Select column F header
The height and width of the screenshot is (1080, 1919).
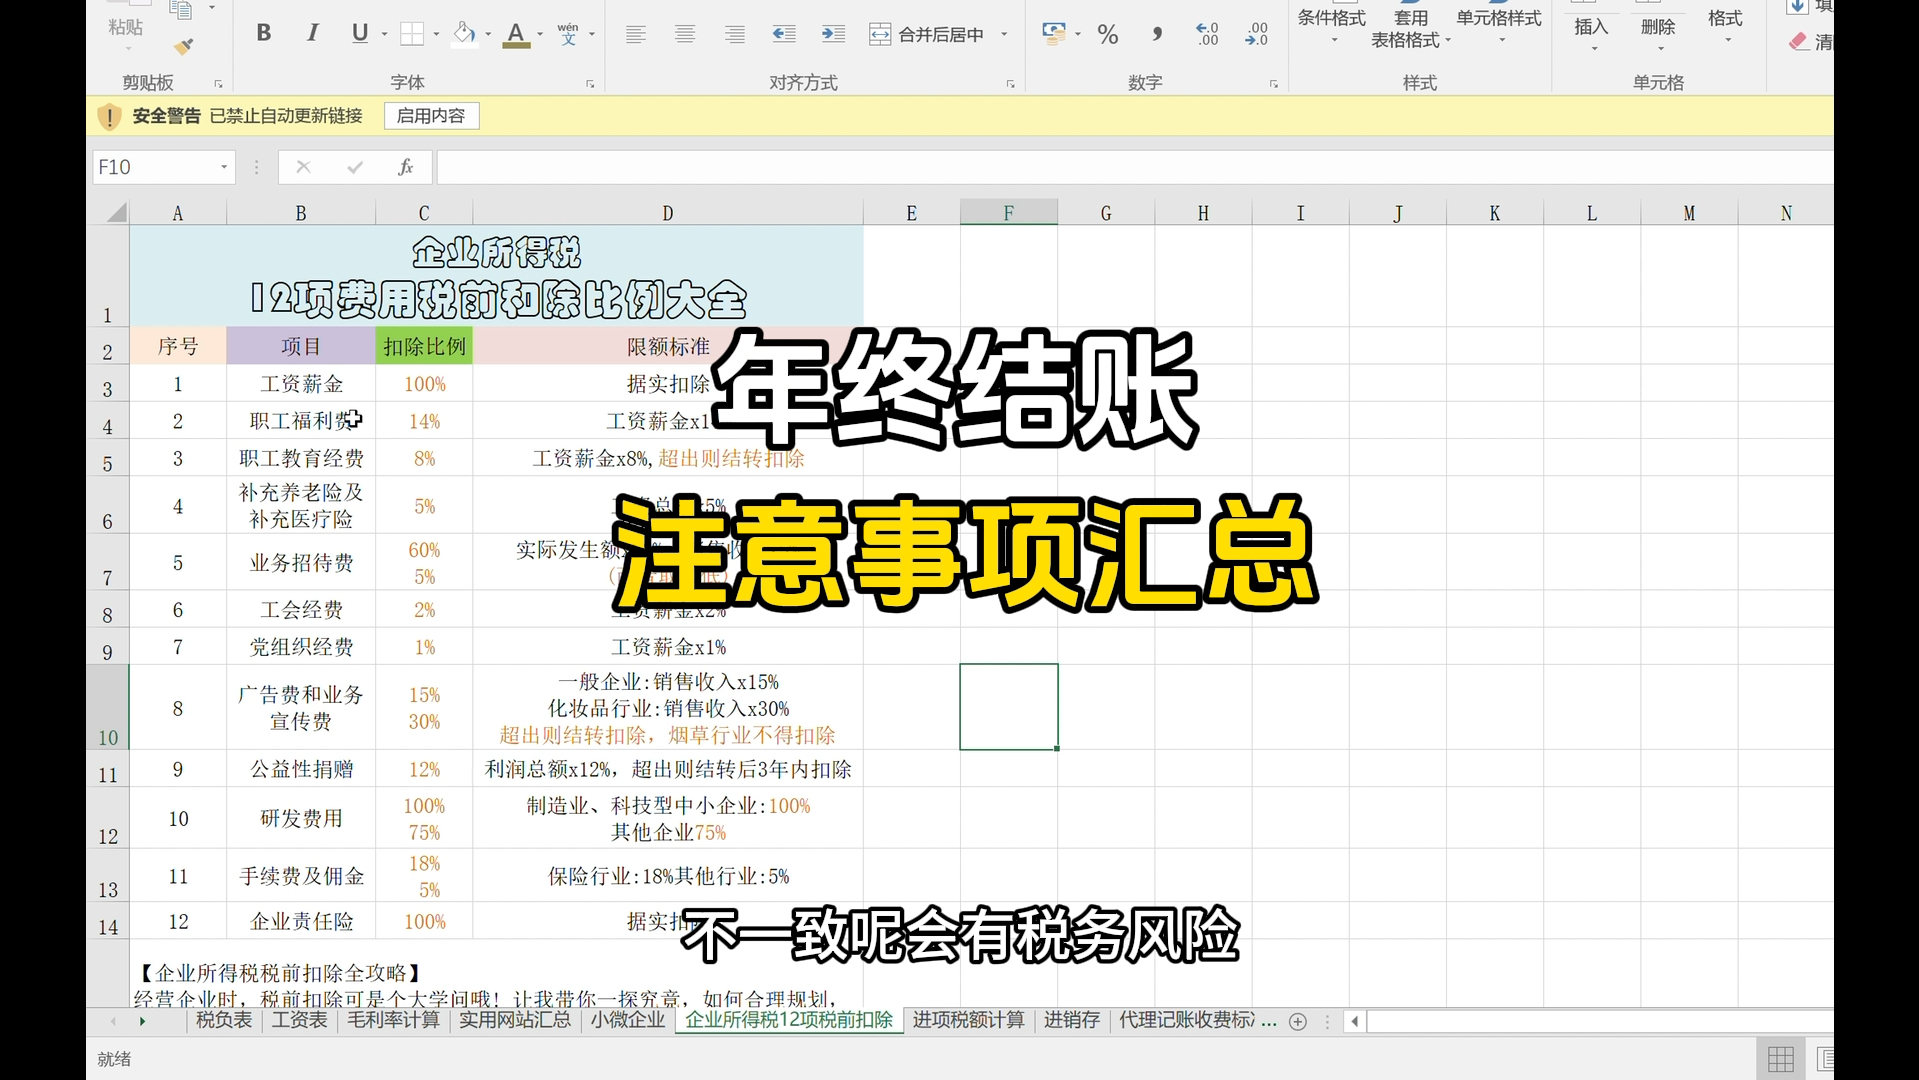1009,213
